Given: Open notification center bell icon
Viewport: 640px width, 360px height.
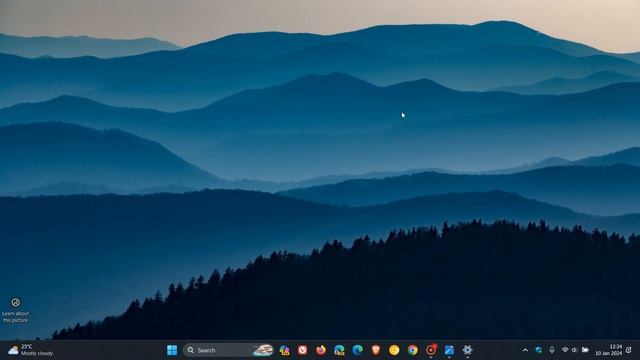Looking at the screenshot, I should click(x=629, y=350).
